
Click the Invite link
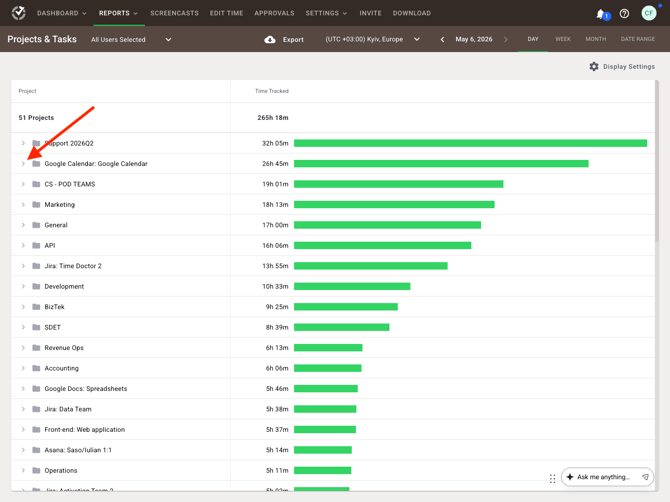pos(370,13)
